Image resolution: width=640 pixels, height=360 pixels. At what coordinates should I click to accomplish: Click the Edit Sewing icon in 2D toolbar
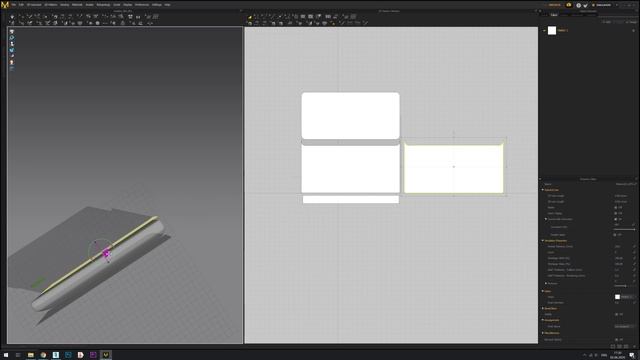pyautogui.click(x=250, y=23)
